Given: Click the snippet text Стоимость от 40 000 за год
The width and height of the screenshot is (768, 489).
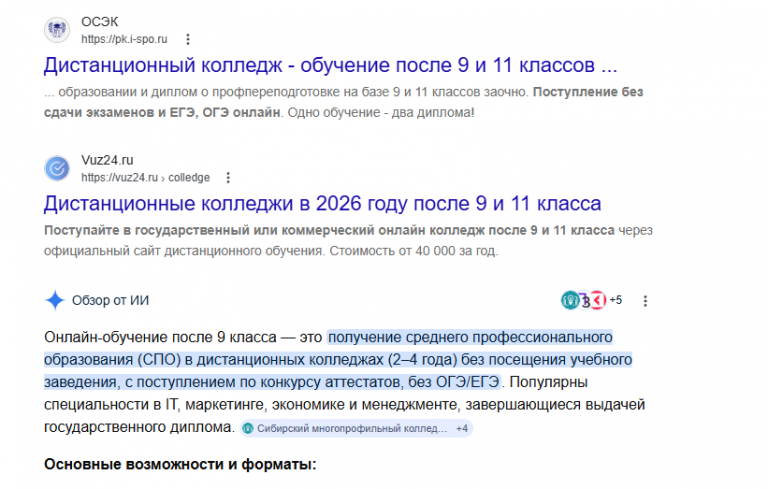Looking at the screenshot, I should pos(413,251).
